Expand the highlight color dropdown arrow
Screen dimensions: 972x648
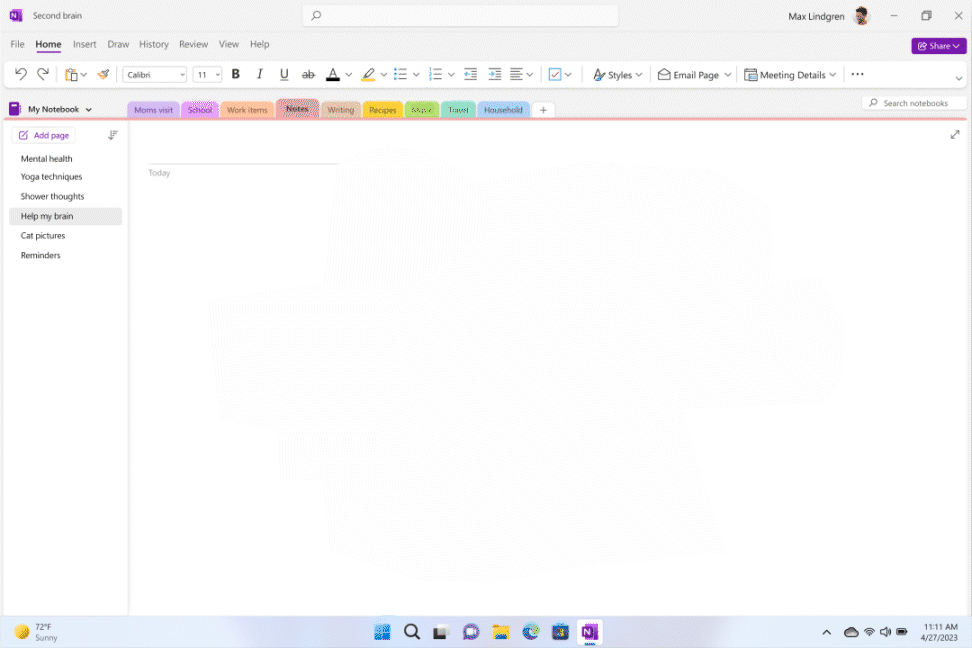click(x=384, y=75)
